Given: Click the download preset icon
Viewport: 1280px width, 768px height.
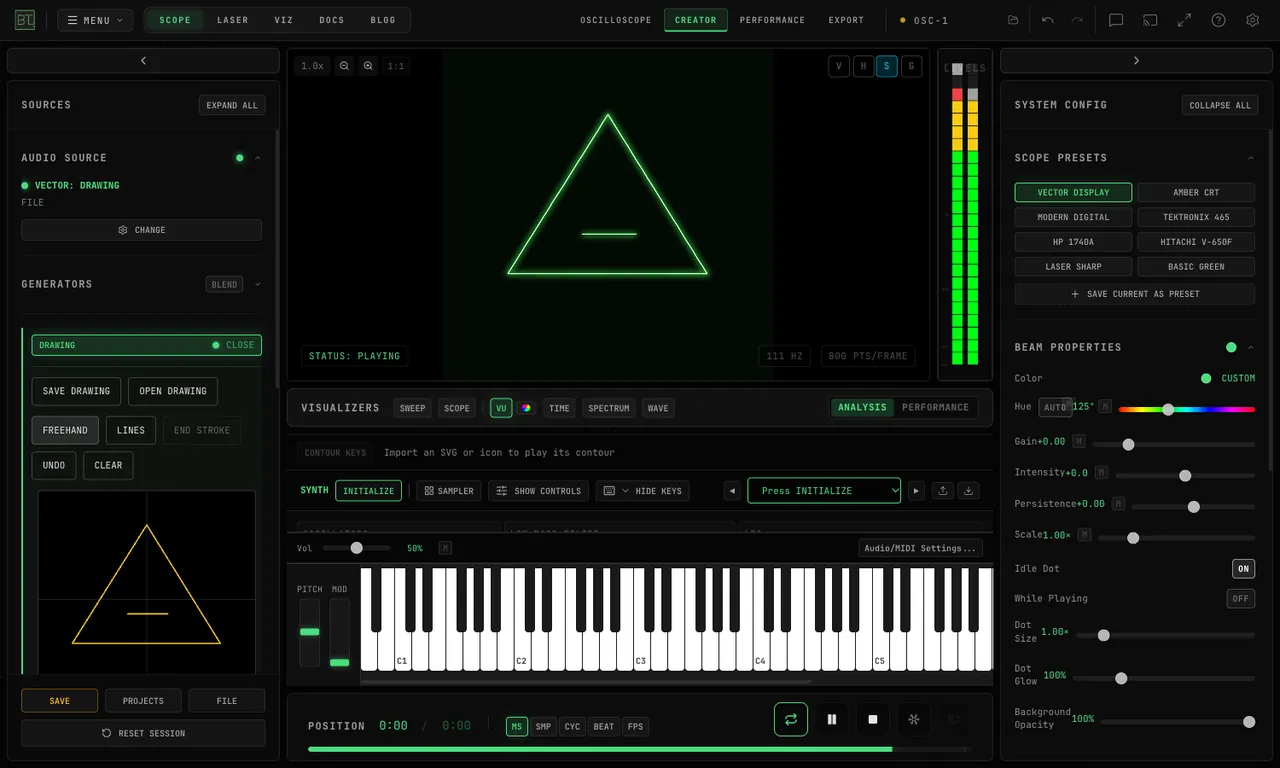Looking at the screenshot, I should 968,491.
